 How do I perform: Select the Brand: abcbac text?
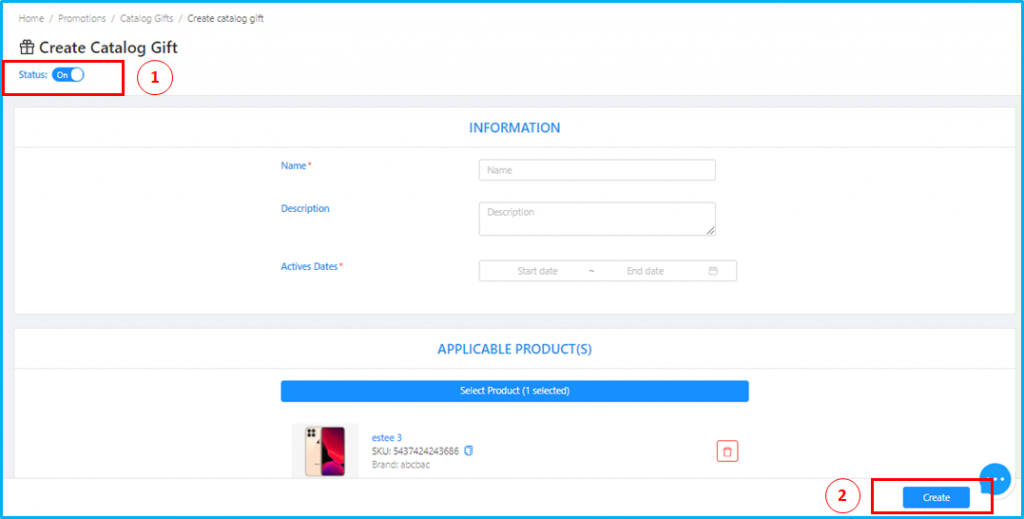click(401, 465)
